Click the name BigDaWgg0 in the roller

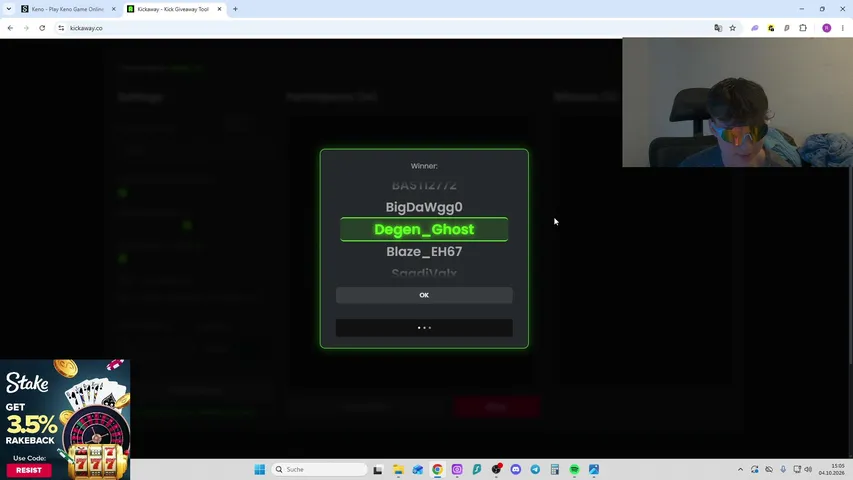[424, 207]
